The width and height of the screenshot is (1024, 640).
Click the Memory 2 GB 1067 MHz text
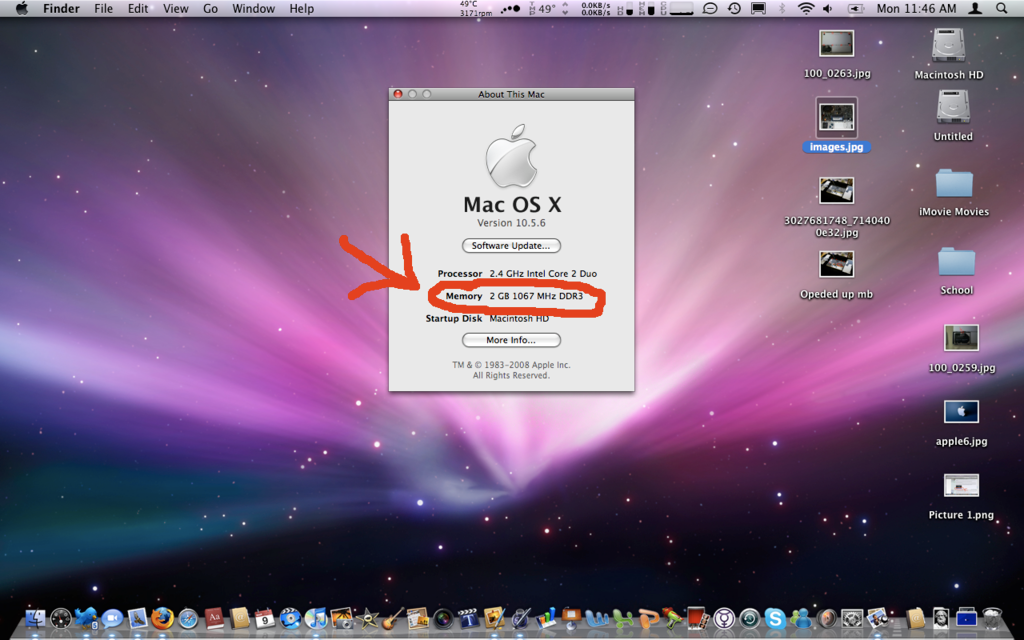click(x=514, y=296)
